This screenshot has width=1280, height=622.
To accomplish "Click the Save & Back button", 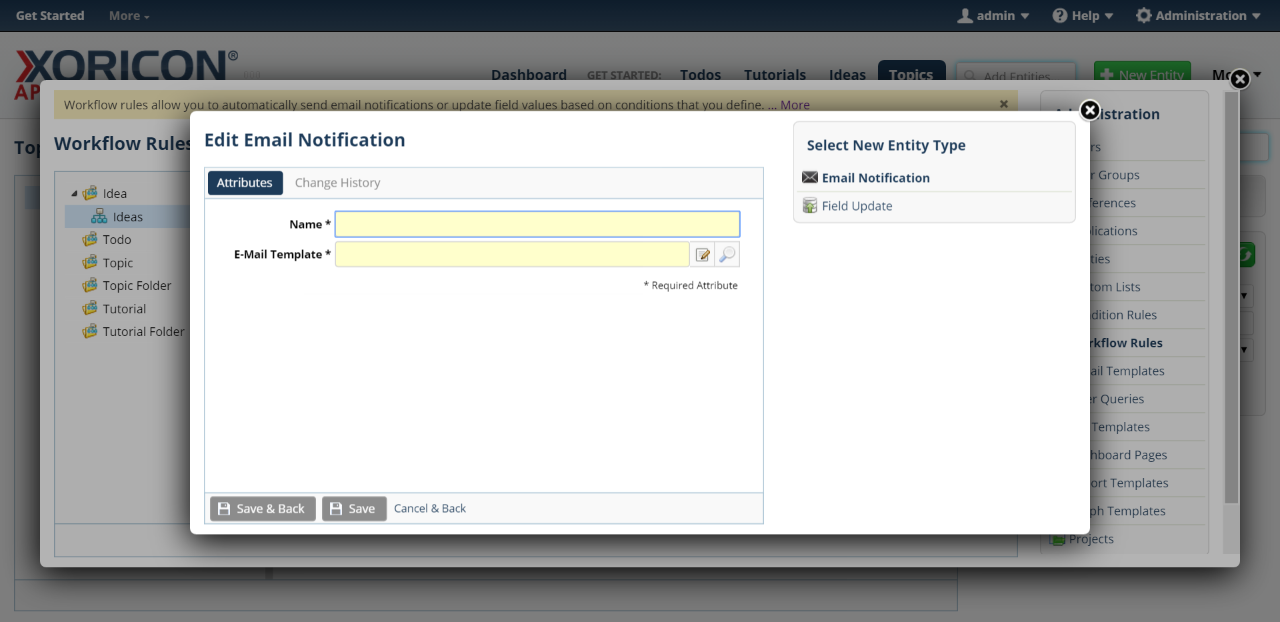I will (262, 509).
